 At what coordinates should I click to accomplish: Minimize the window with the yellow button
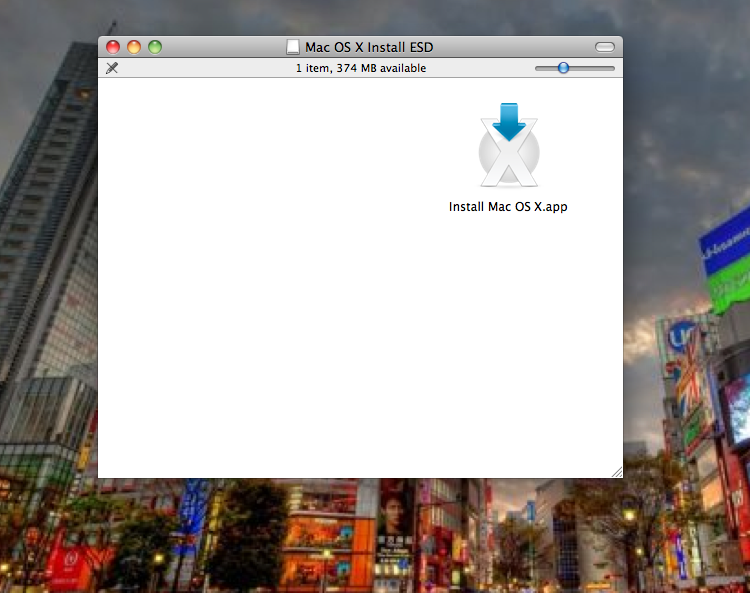point(134,47)
